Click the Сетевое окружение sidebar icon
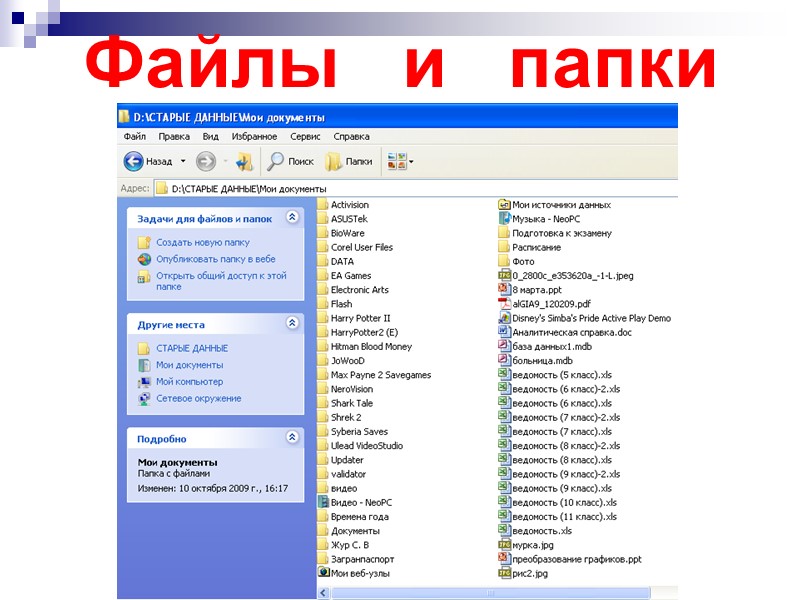The width and height of the screenshot is (800, 600). tap(147, 398)
